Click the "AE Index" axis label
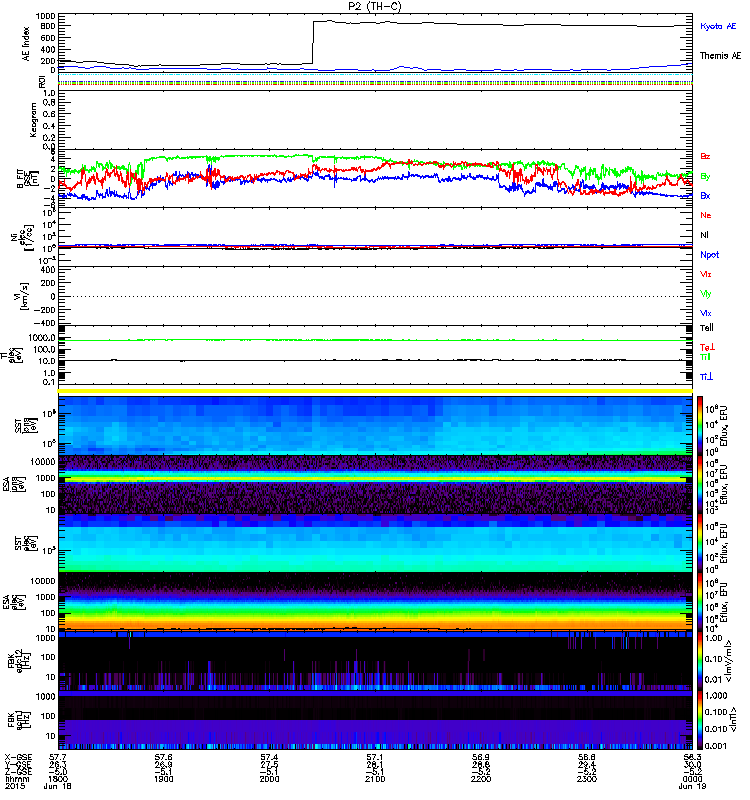Screen dimensions: 750x800 pos(26,44)
